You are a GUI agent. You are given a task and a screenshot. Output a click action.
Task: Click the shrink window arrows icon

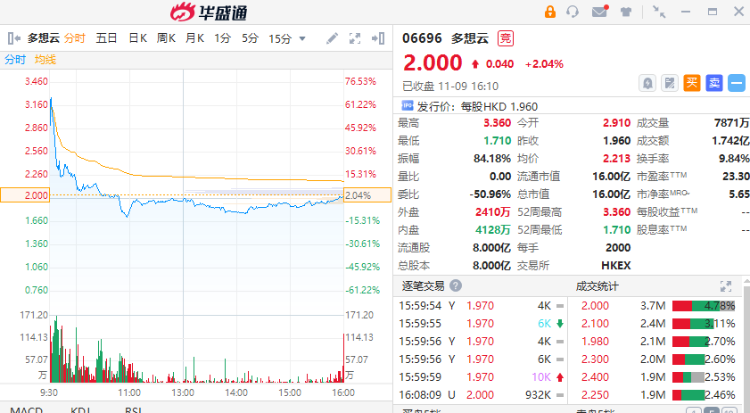660,12
